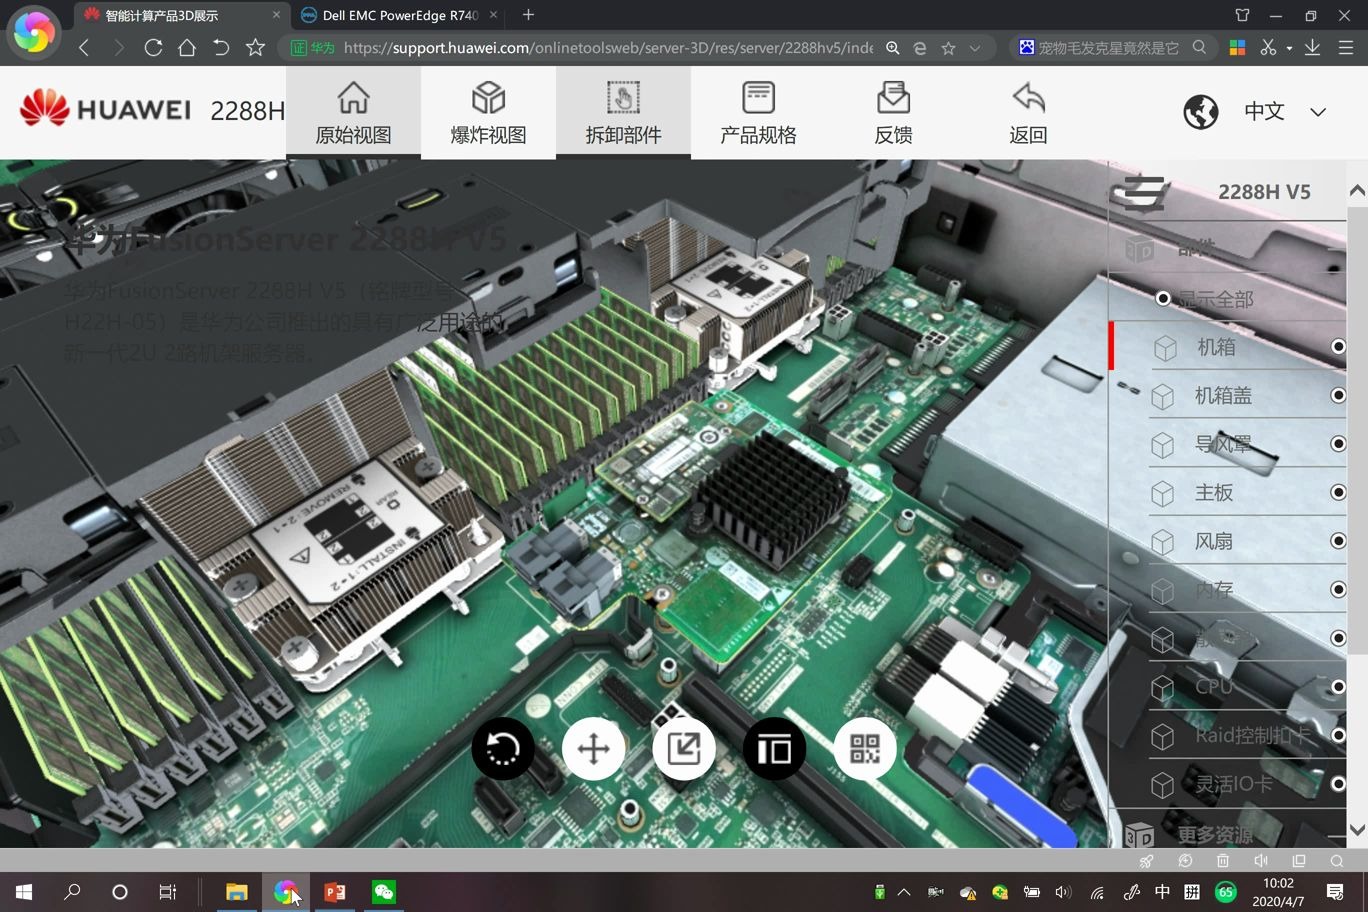The width and height of the screenshot is (1368, 912).
Task: Expand address bar dropdown chevron
Action: [x=975, y=47]
